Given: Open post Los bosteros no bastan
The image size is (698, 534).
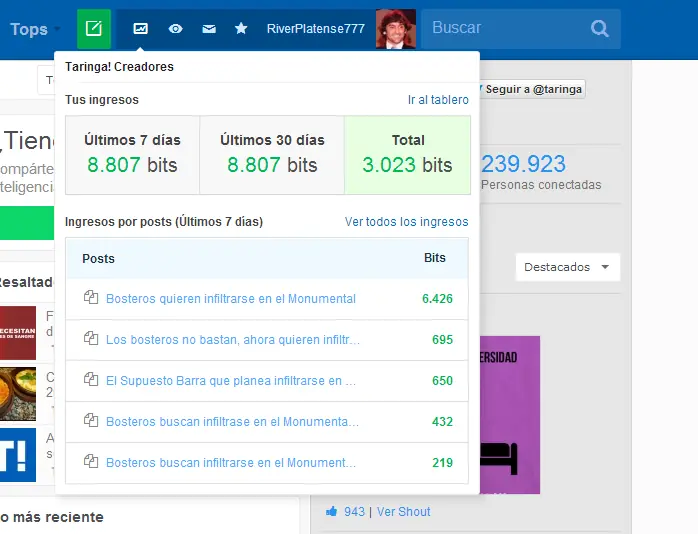Looking at the screenshot, I should (x=233, y=340).
